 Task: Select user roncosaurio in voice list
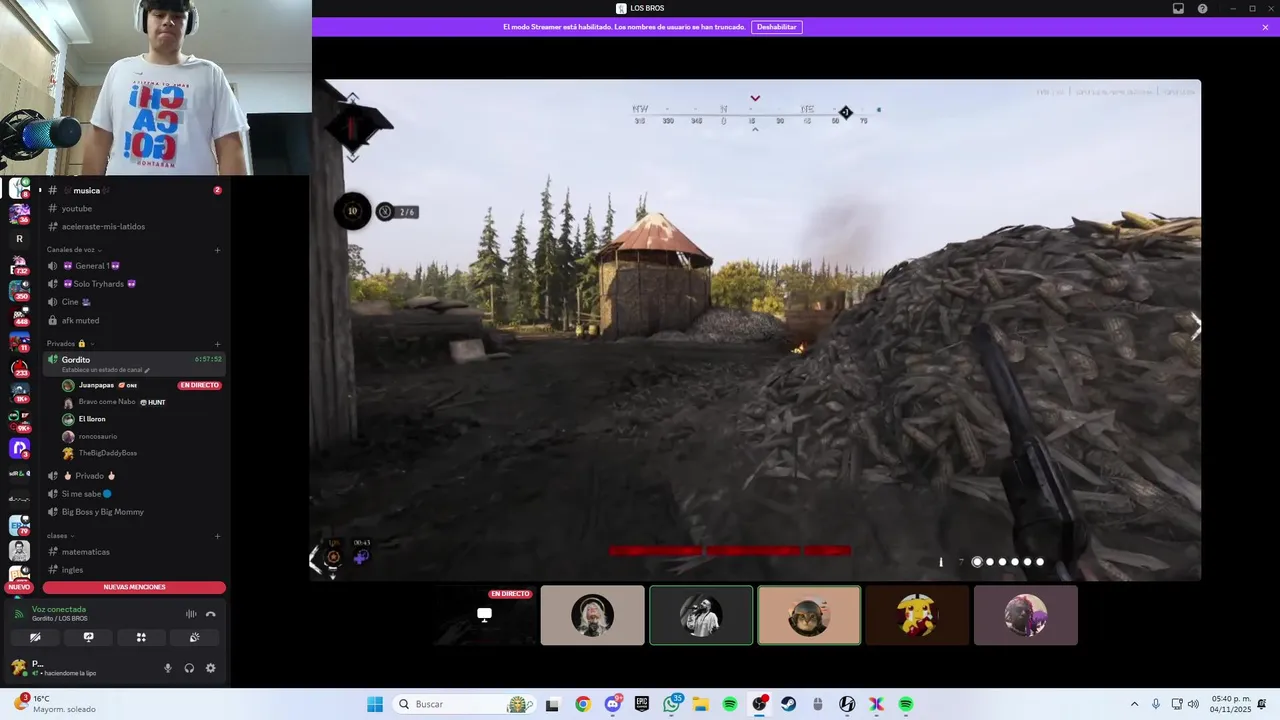pos(98,436)
